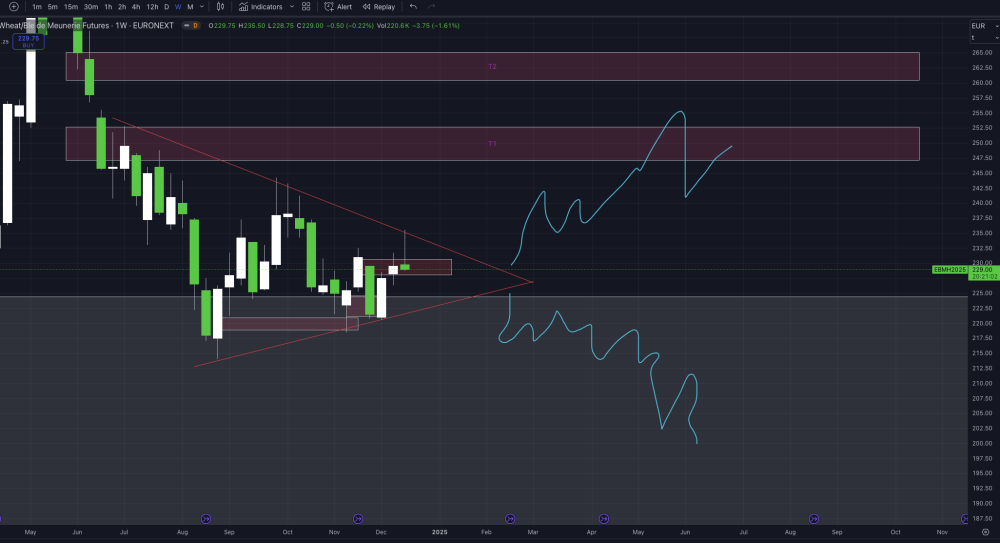This screenshot has width=1000, height=543.
Task: Click the high value H235.50
Action: (251, 26)
